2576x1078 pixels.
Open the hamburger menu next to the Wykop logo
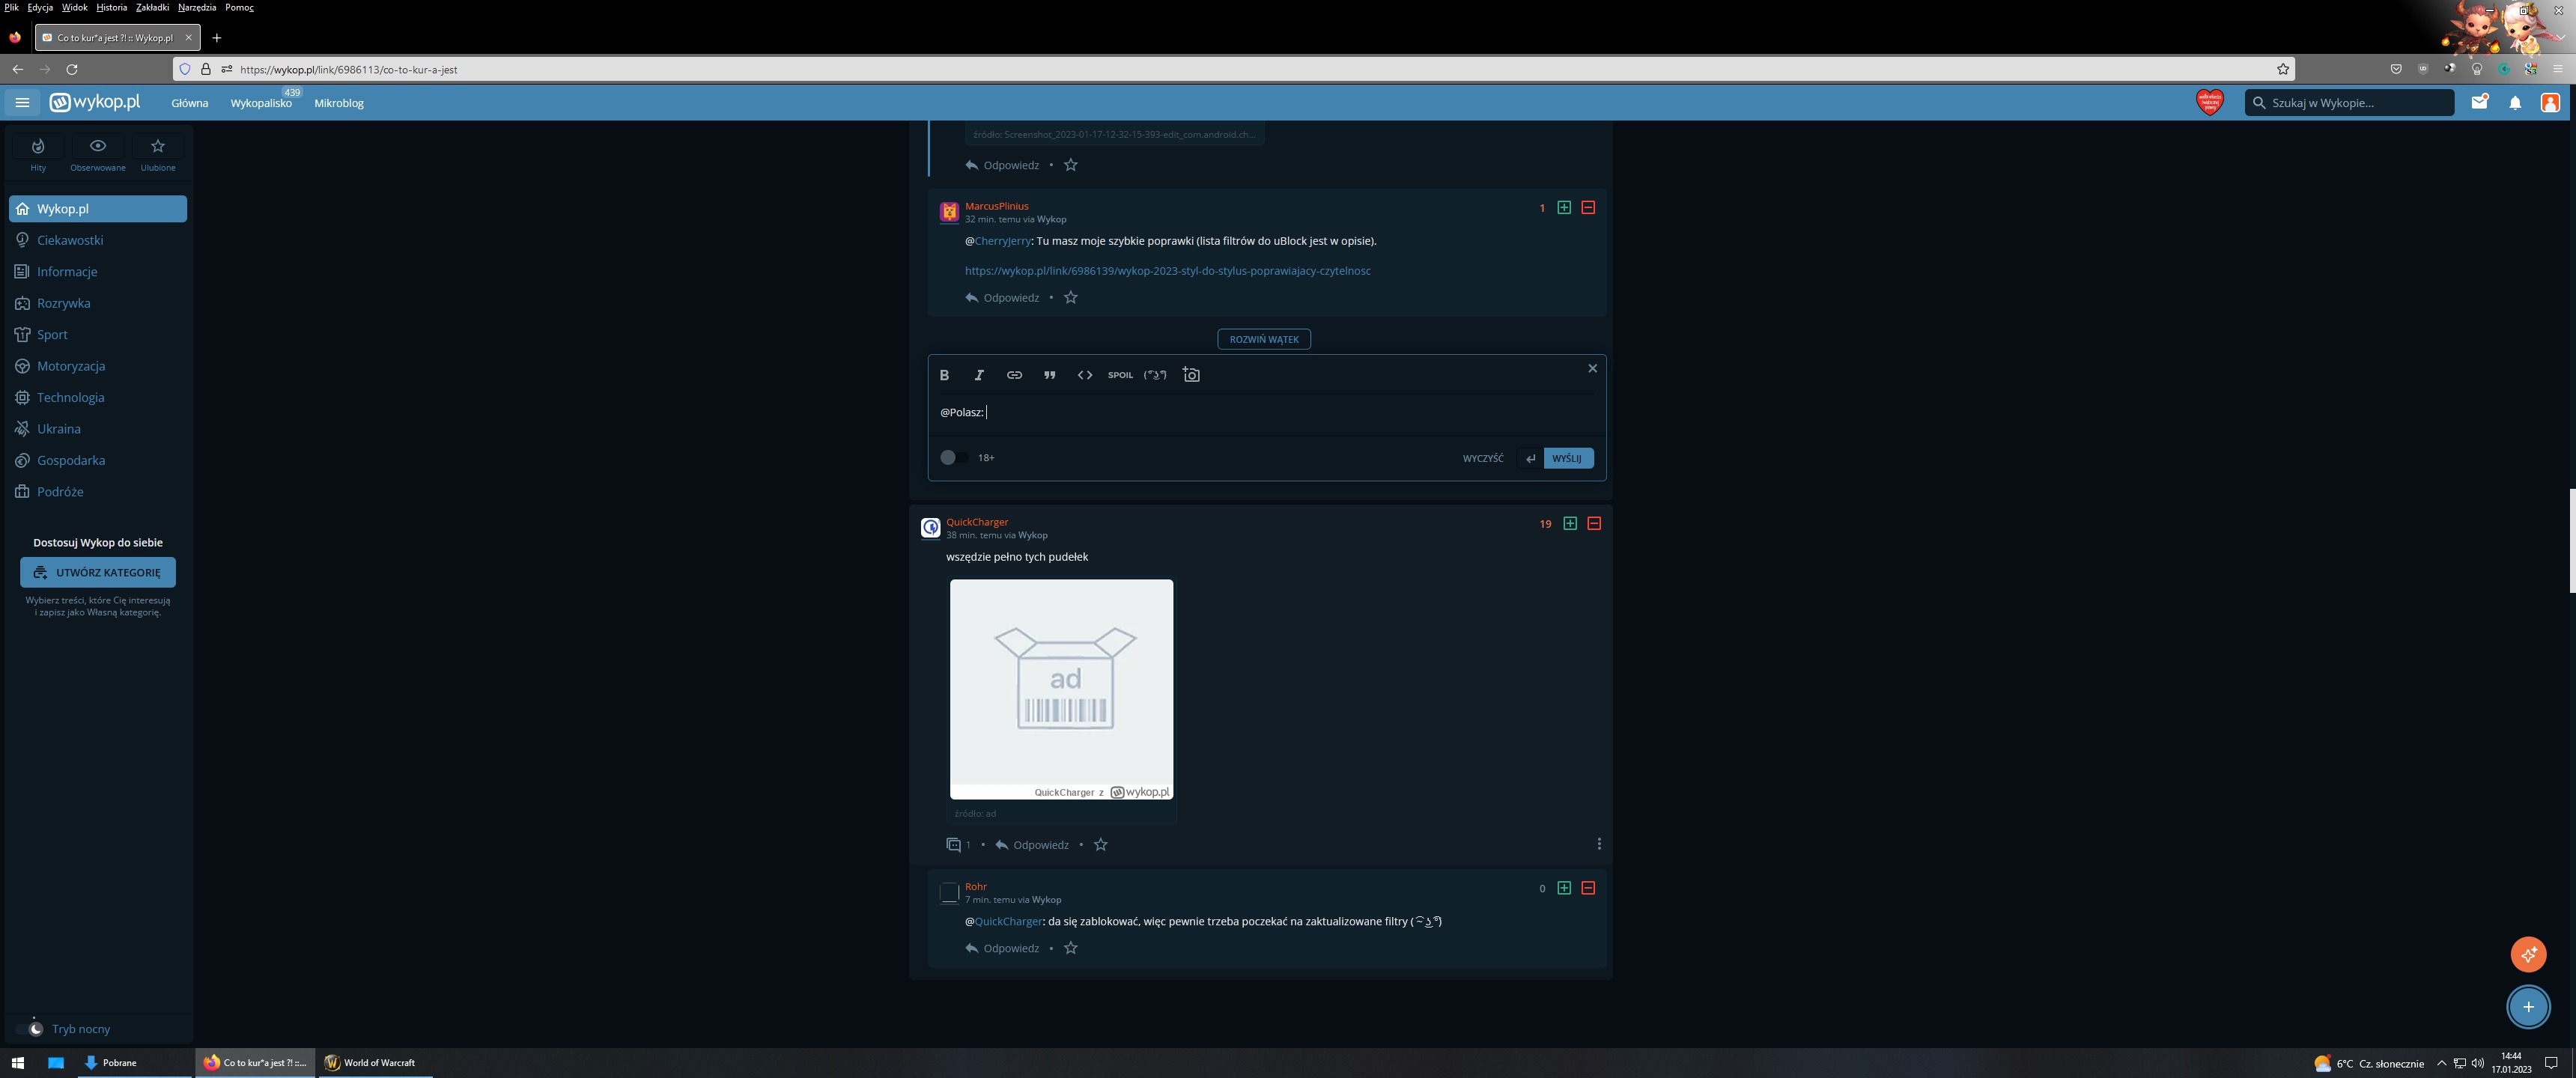(22, 103)
